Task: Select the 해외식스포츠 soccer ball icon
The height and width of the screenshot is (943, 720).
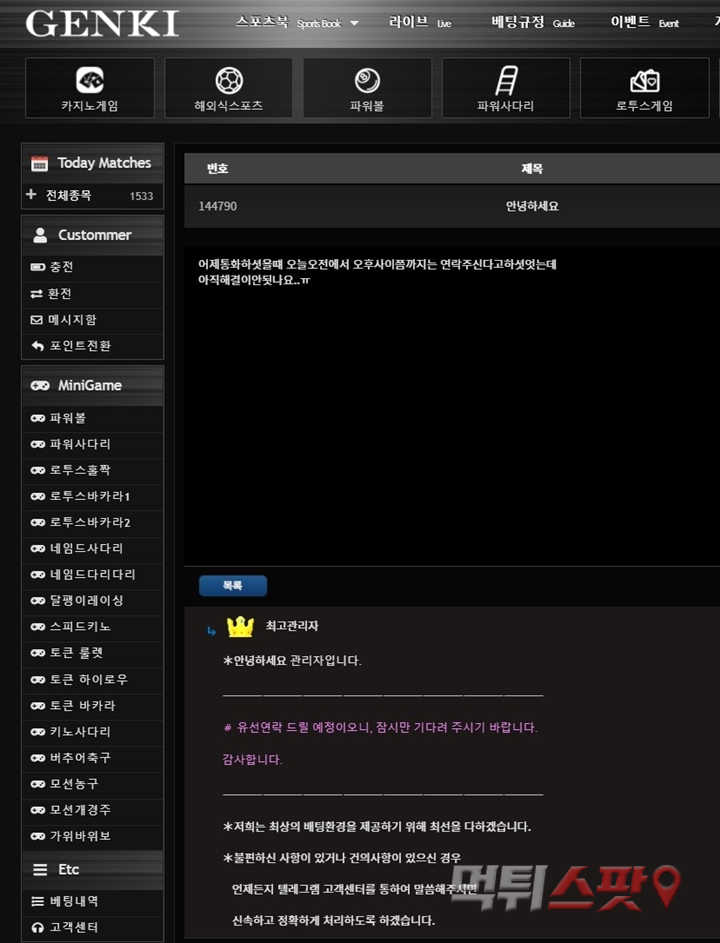Action: pos(229,81)
